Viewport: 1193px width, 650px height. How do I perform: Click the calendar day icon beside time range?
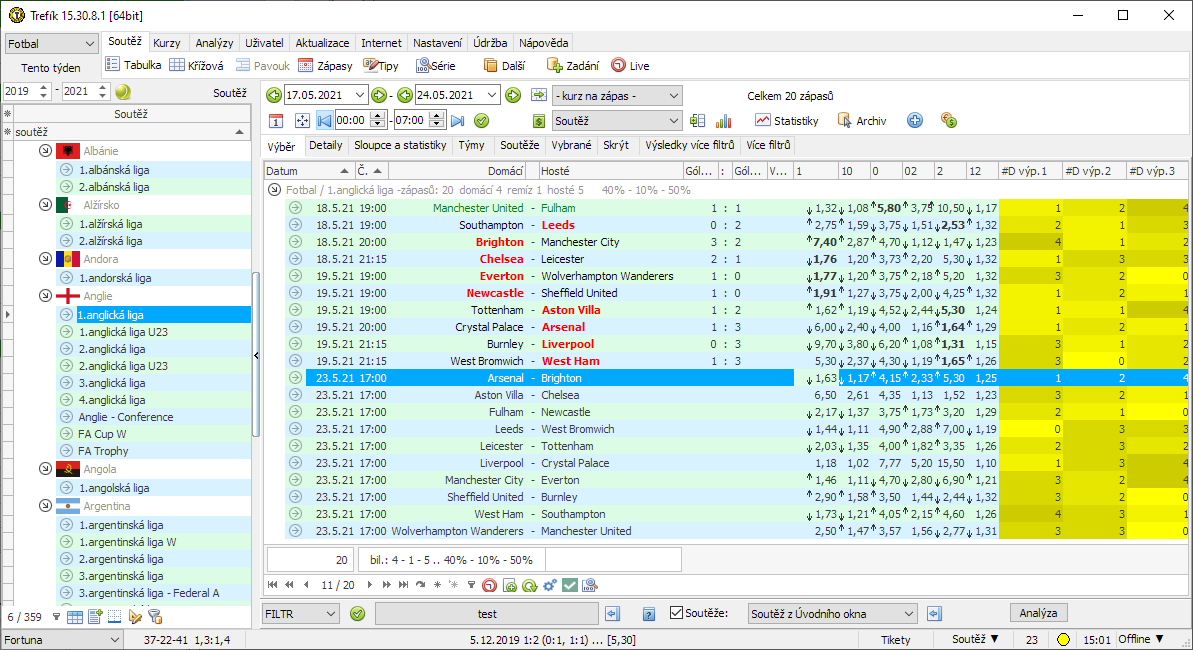[276, 121]
